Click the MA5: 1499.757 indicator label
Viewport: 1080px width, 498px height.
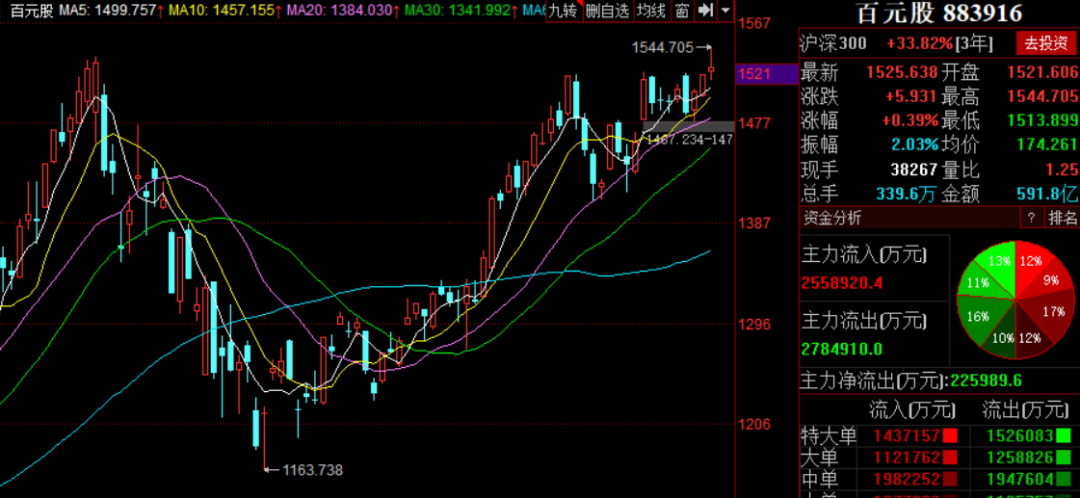pyautogui.click(x=110, y=10)
